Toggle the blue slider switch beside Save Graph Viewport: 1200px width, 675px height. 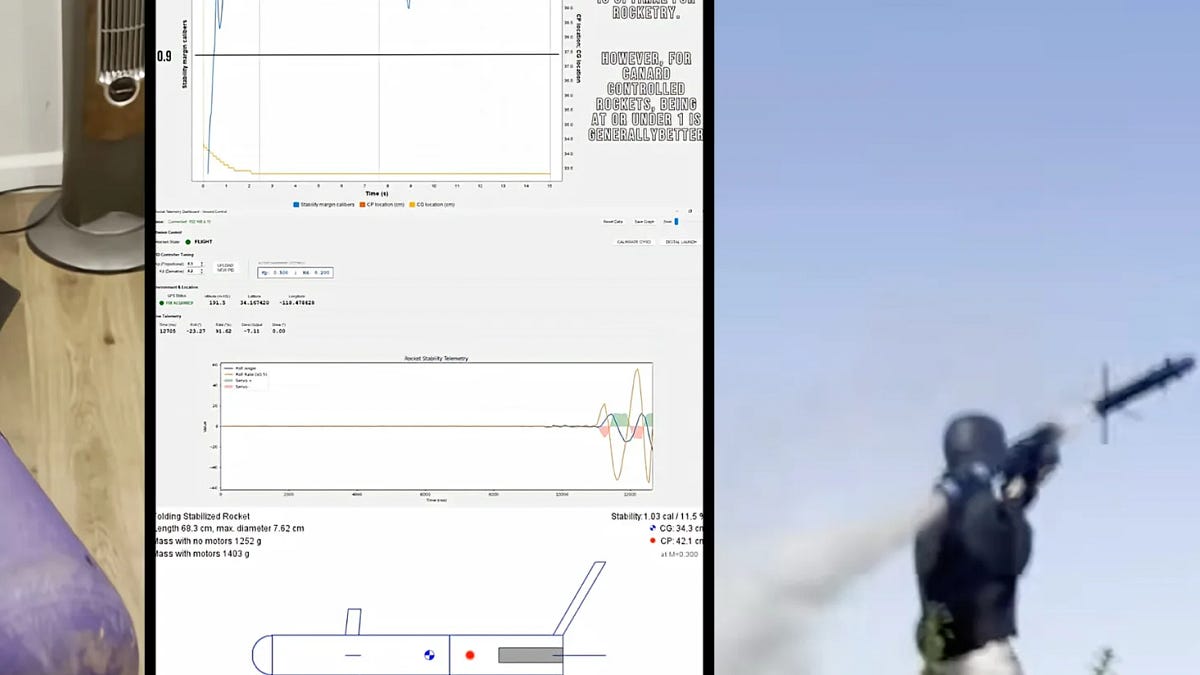(x=676, y=222)
